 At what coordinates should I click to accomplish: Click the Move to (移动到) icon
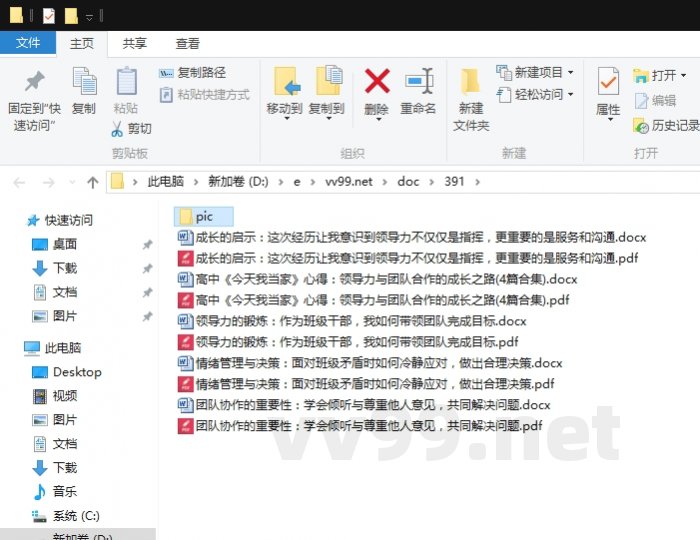(286, 81)
